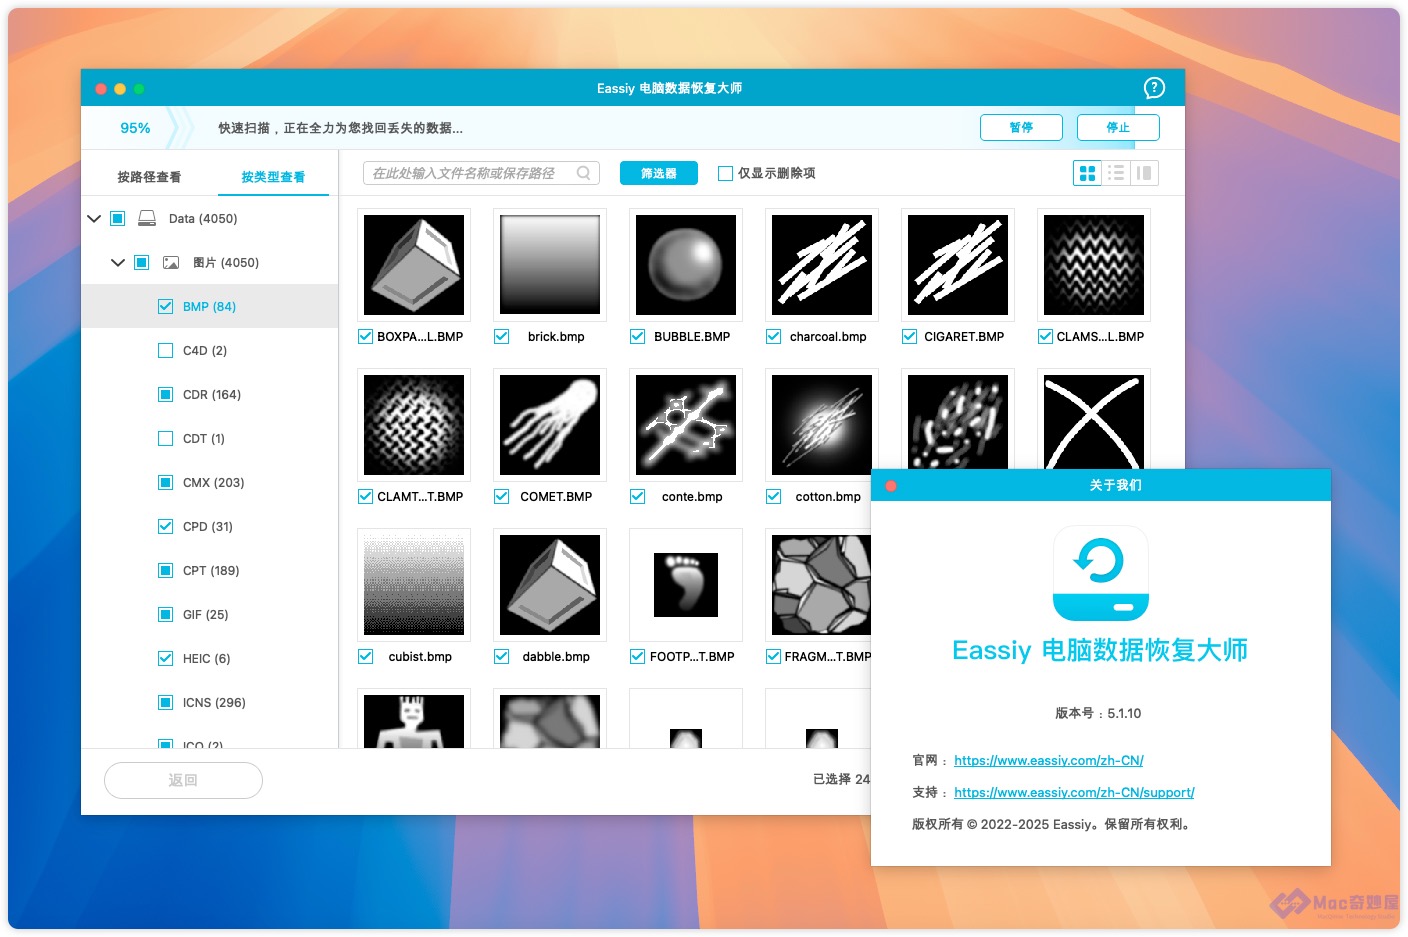
Task: Select the brick.bmp gradient thumbnail
Action: (550, 265)
